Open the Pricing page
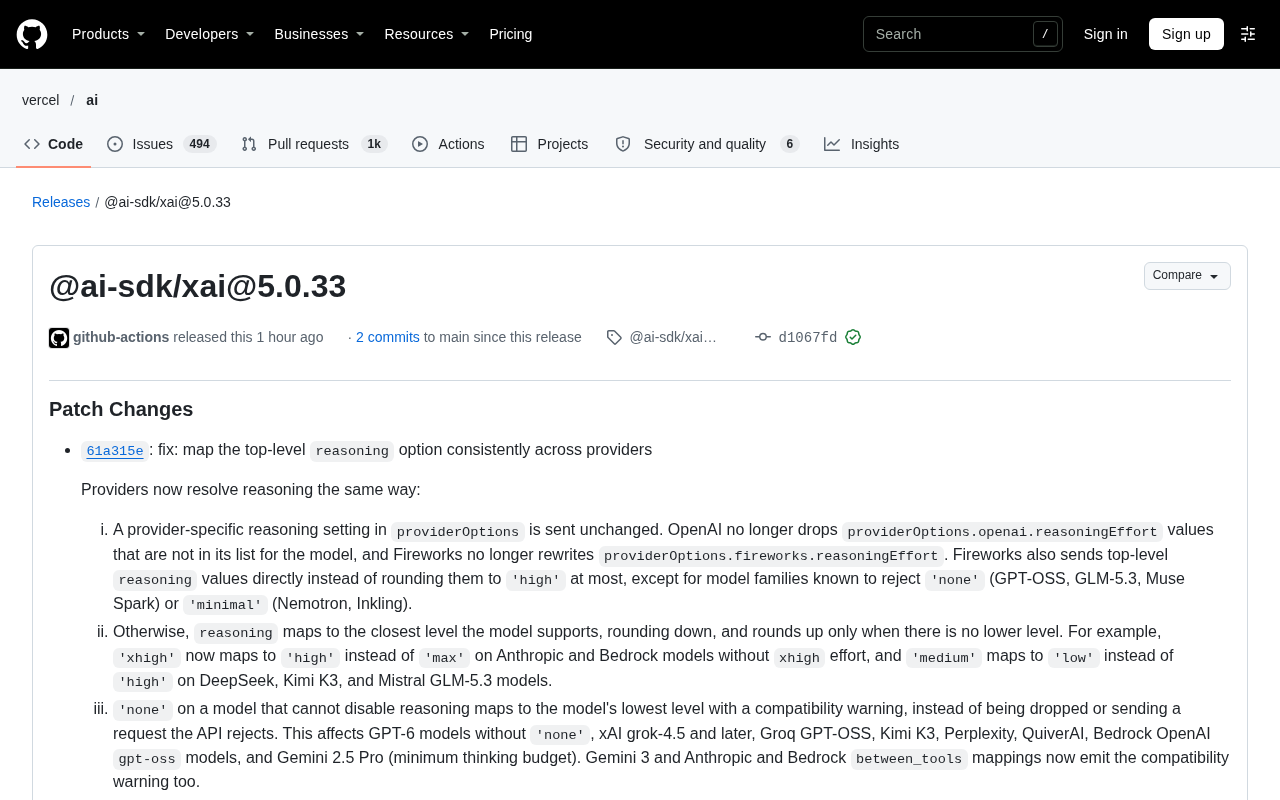 point(511,34)
